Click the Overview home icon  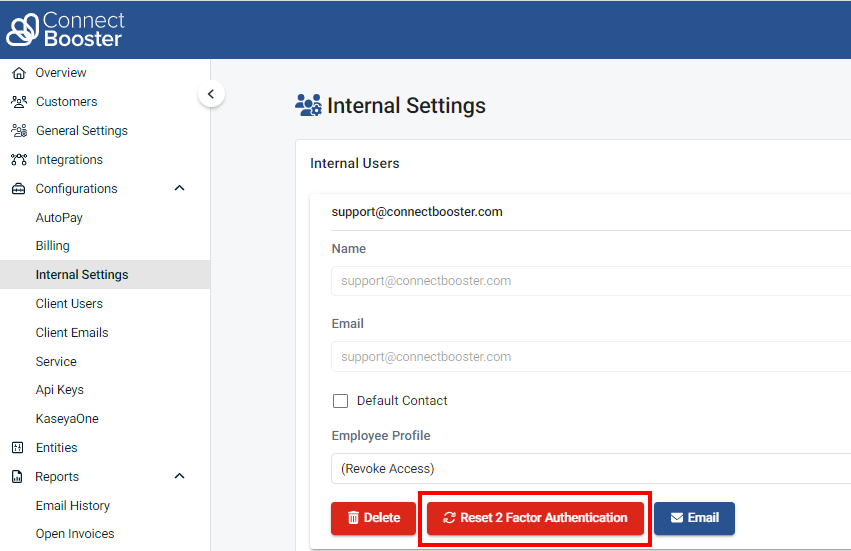point(18,73)
